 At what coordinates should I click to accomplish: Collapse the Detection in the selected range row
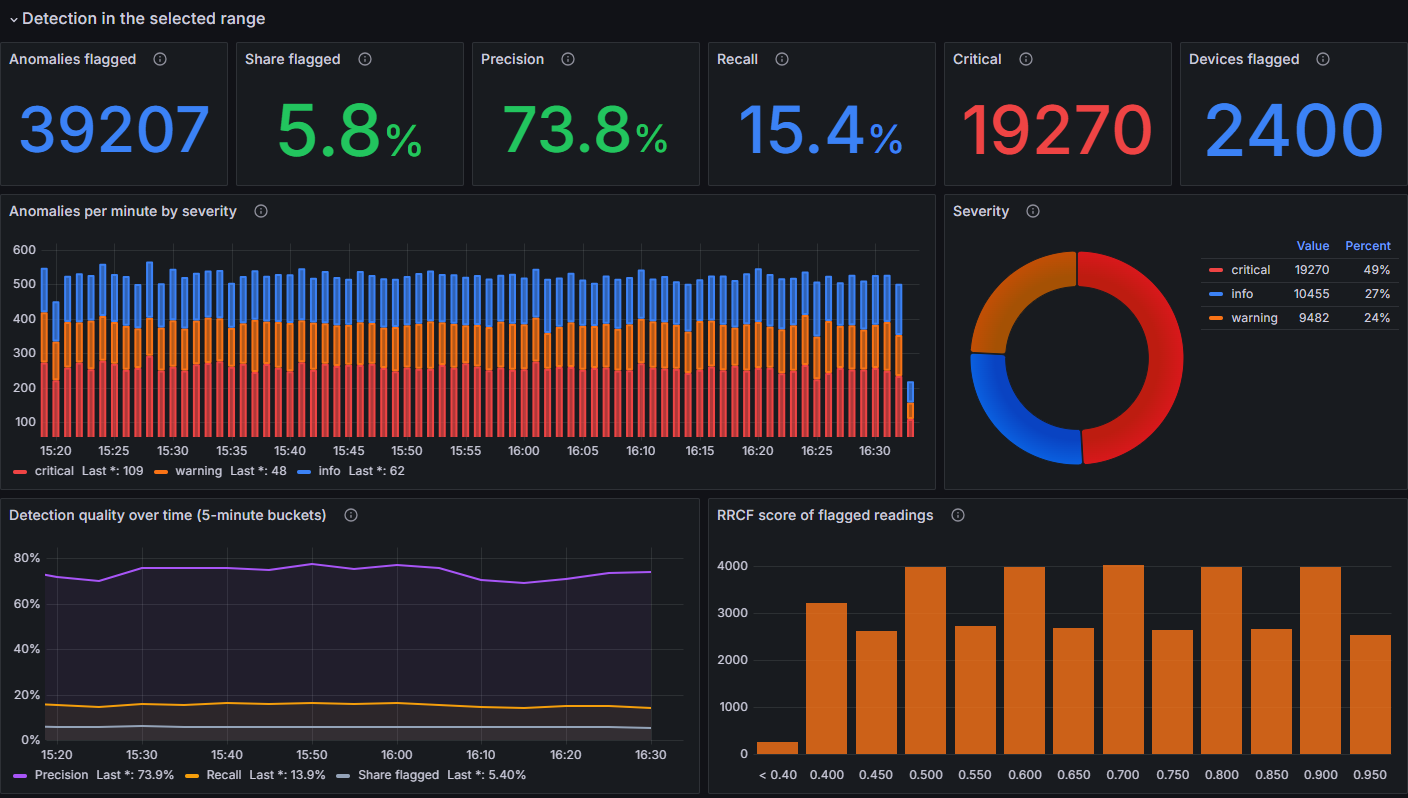(x=137, y=18)
